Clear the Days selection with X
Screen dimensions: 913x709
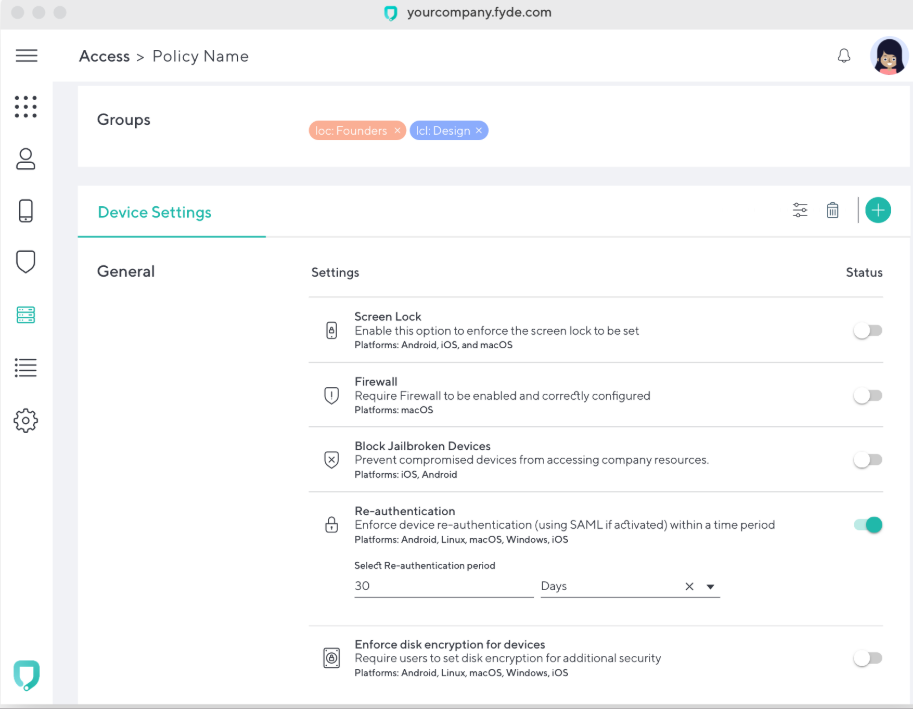tap(689, 587)
